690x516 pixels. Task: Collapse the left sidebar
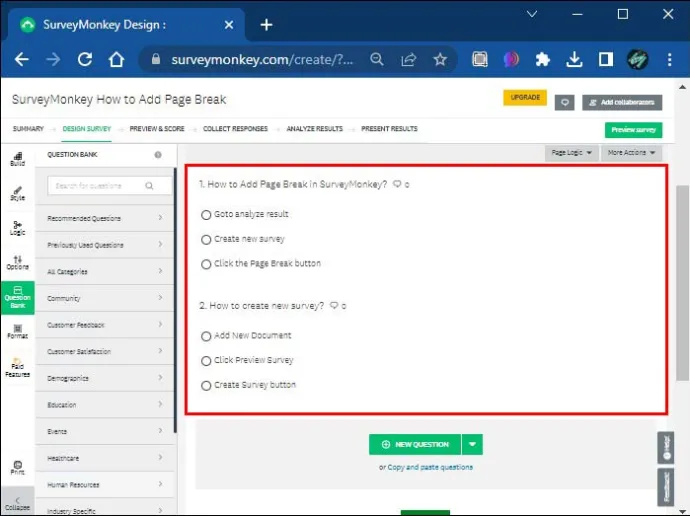18,504
